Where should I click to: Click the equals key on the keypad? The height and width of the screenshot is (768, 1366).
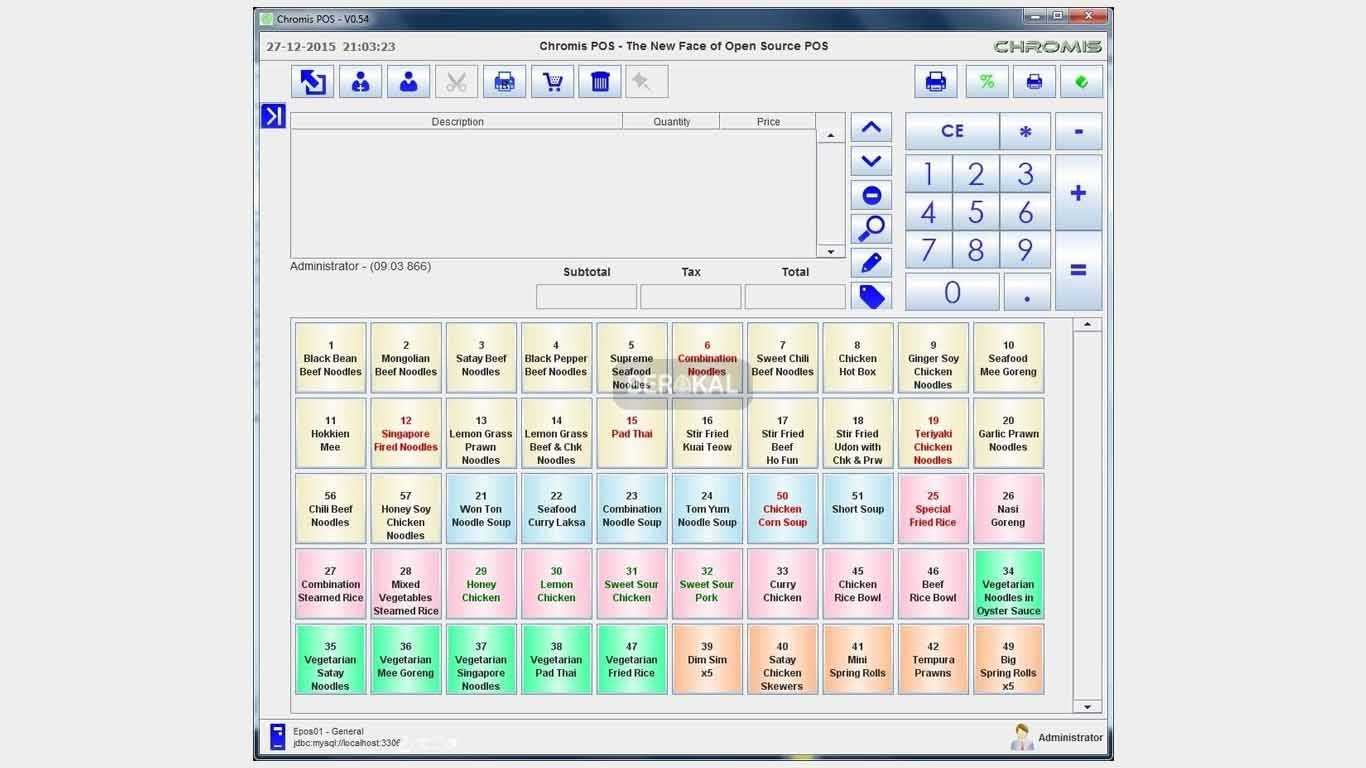(x=1078, y=271)
